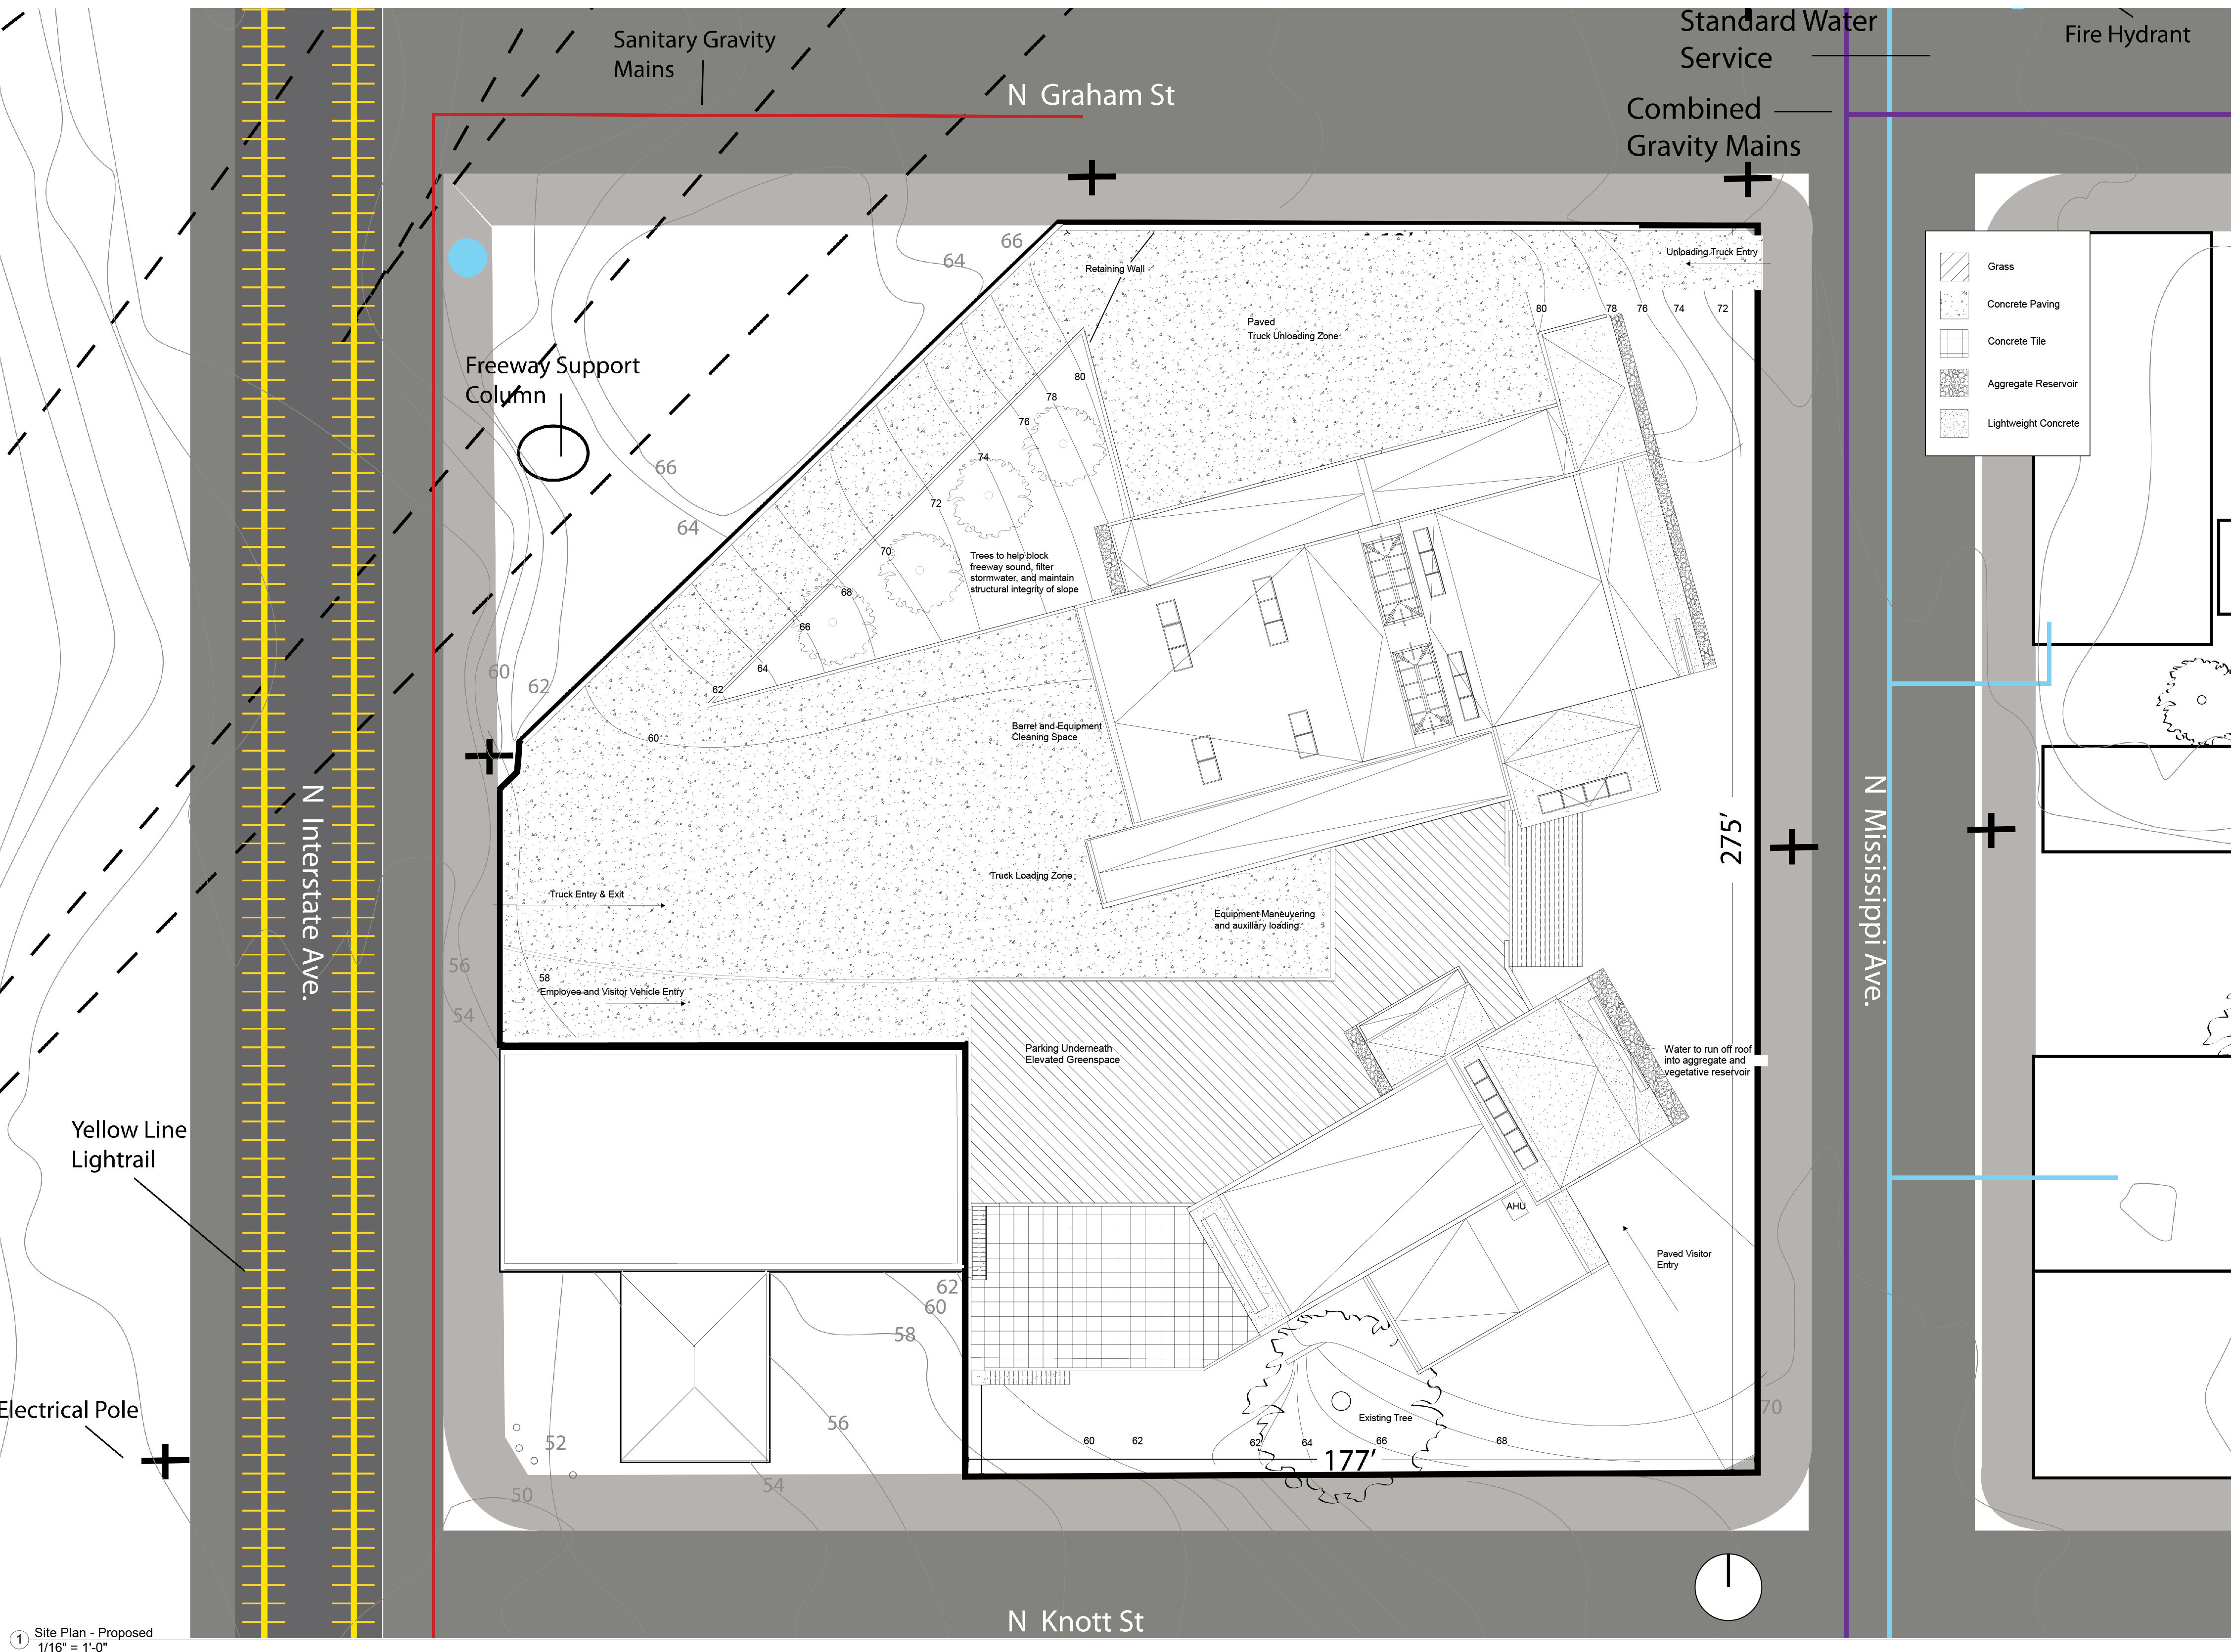Screen dimensions: 2231x1652
Task: Click the Concrete Paving legend swatch
Action: pos(1953,304)
